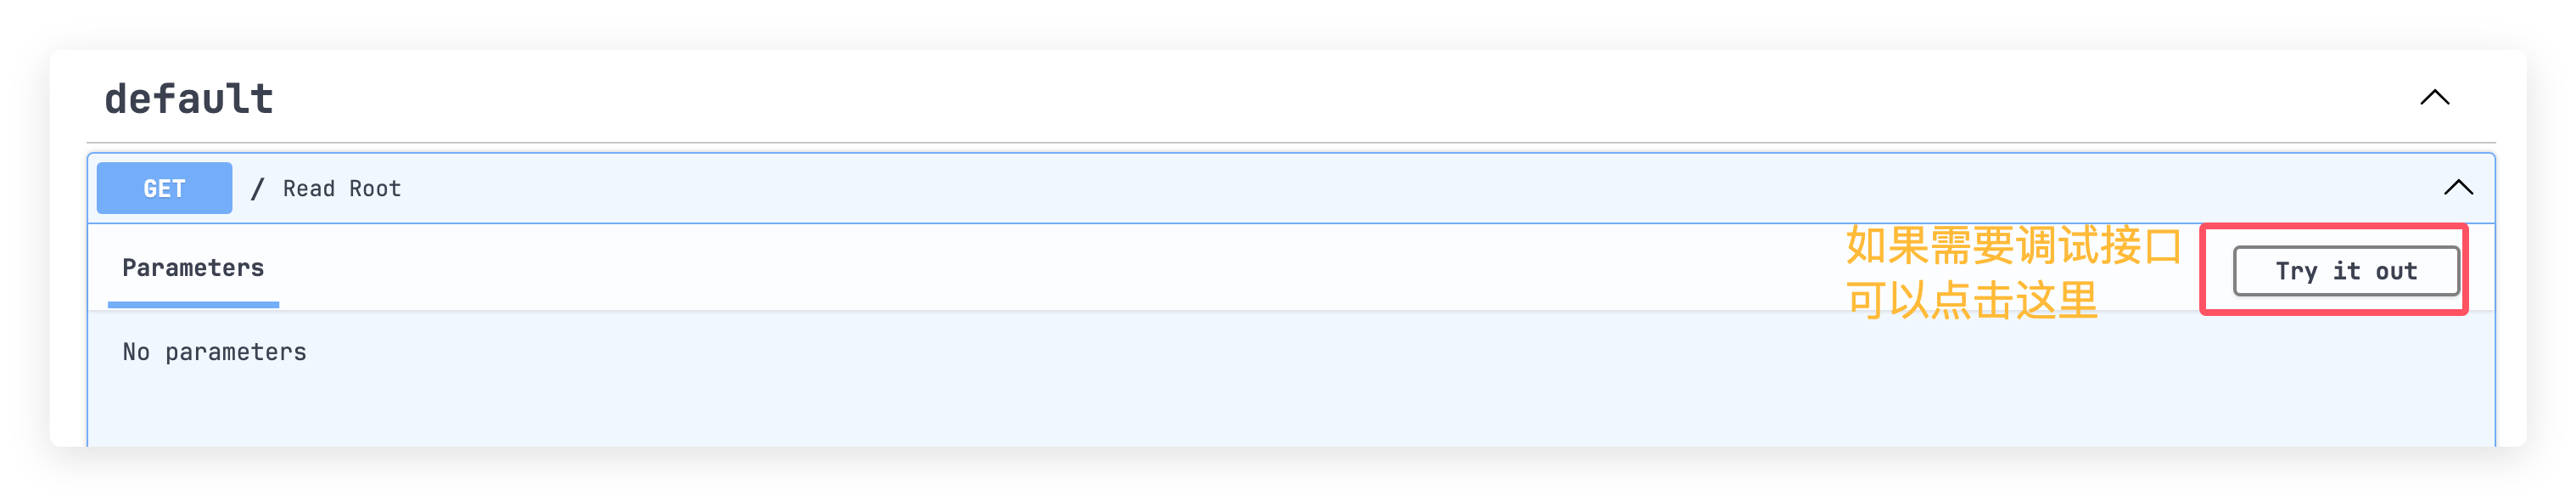Click the "/" endpoint path text

257,189
